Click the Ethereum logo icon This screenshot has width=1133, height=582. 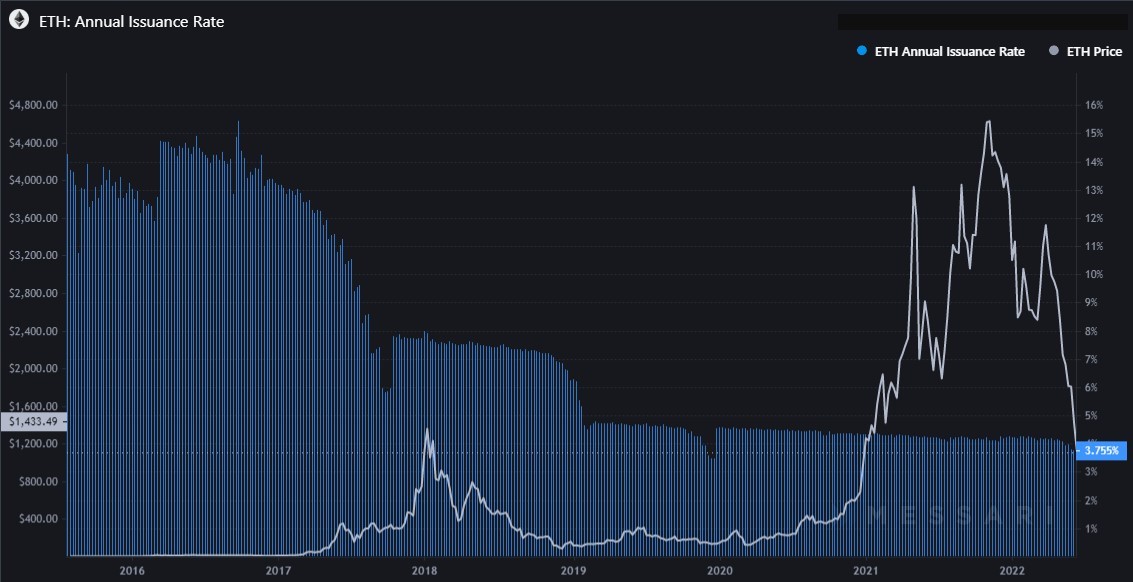click(x=17, y=21)
